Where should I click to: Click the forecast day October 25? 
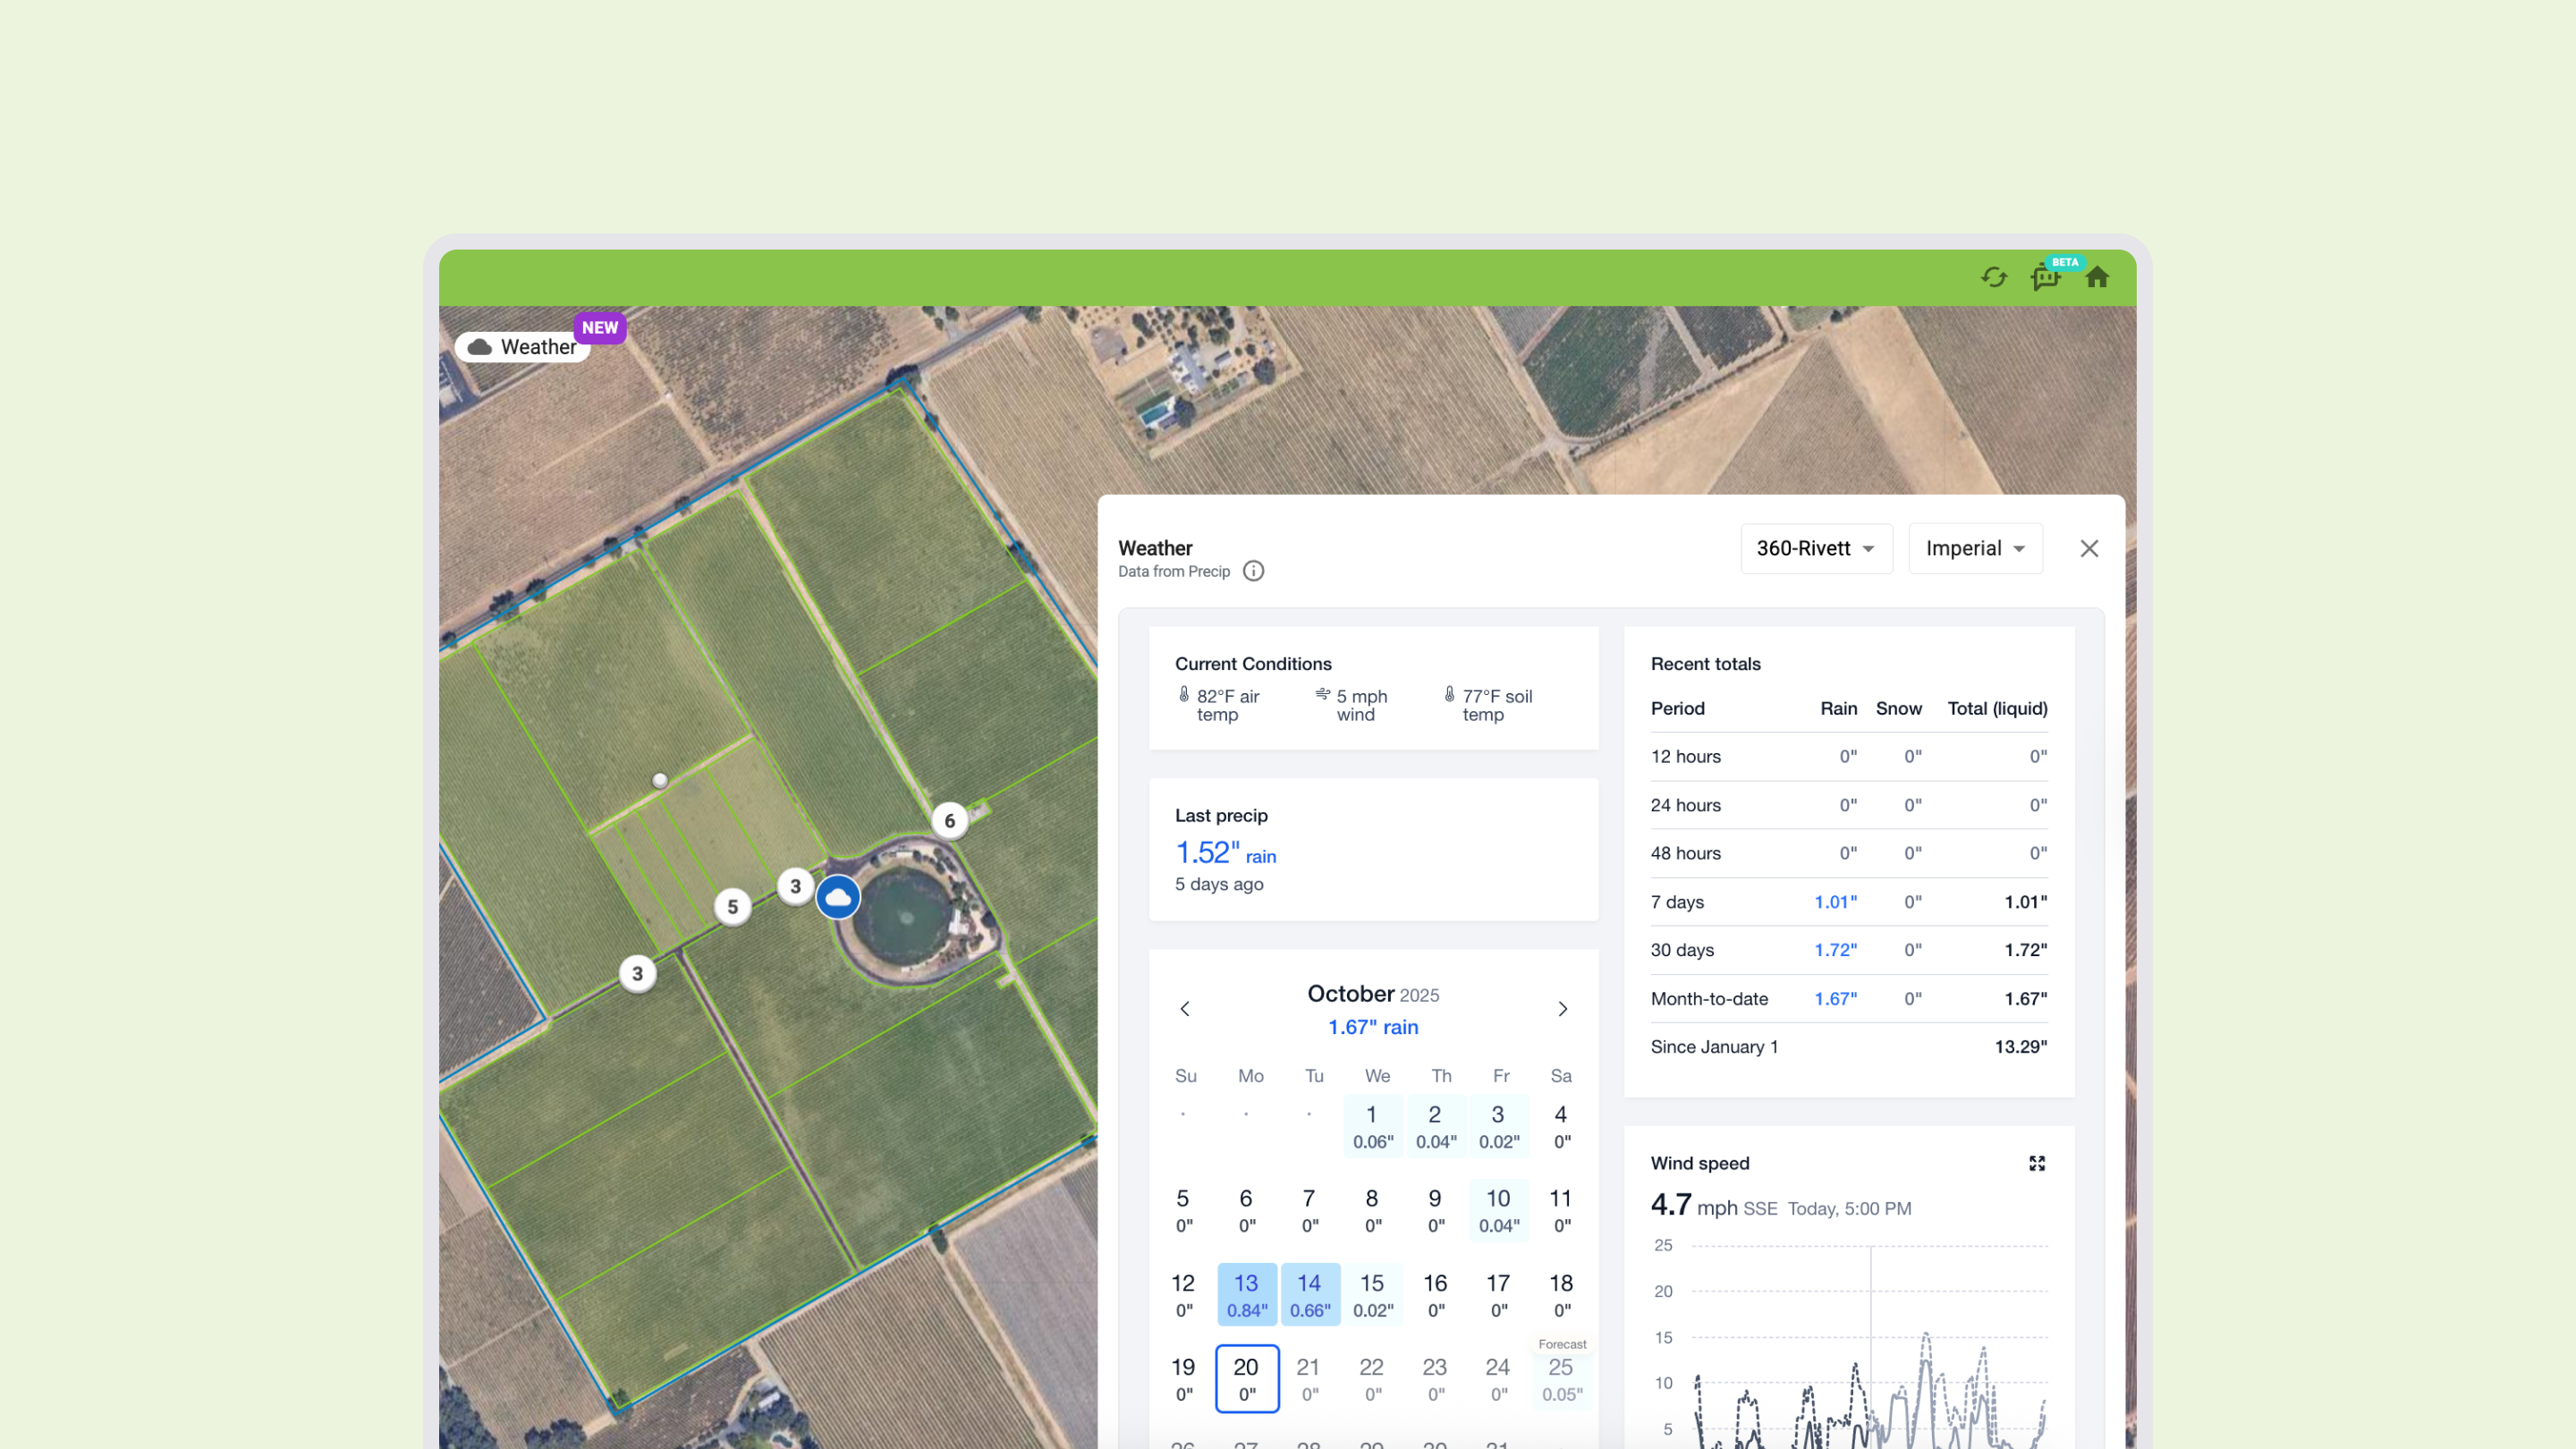click(1561, 1378)
